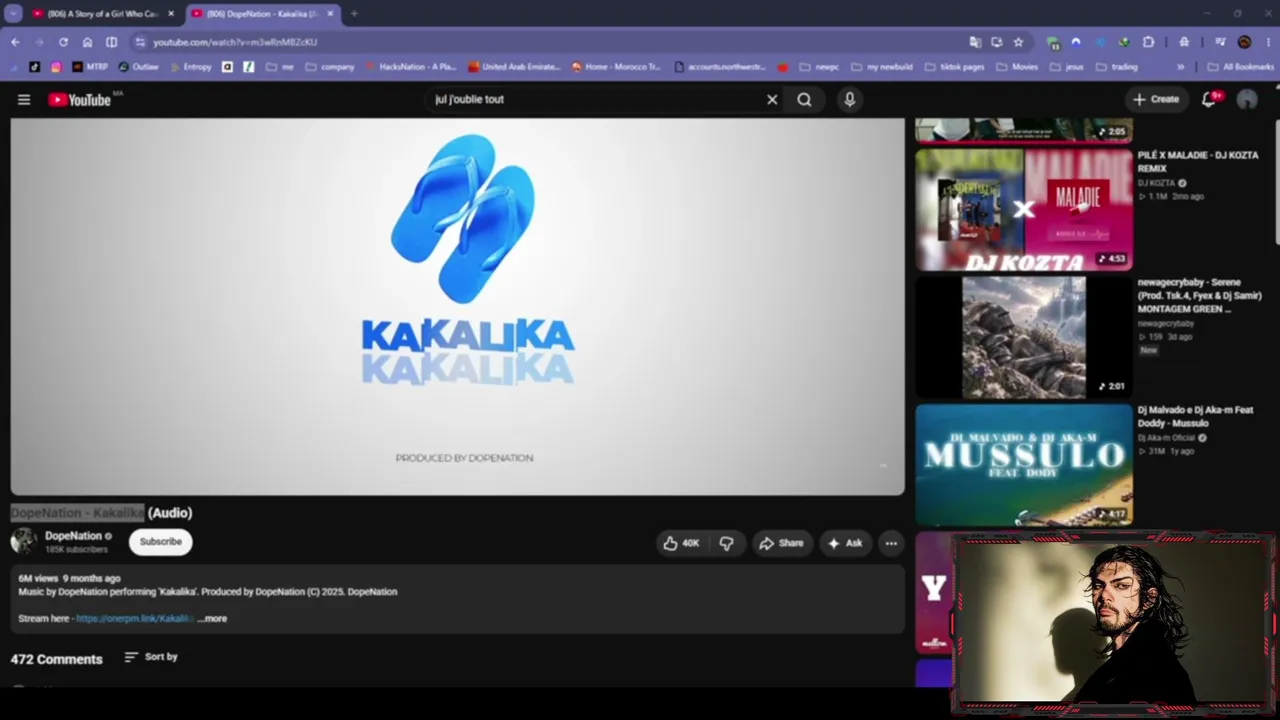1280x720 pixels.
Task: Open Mussulo video thumbnail
Action: point(1024,464)
